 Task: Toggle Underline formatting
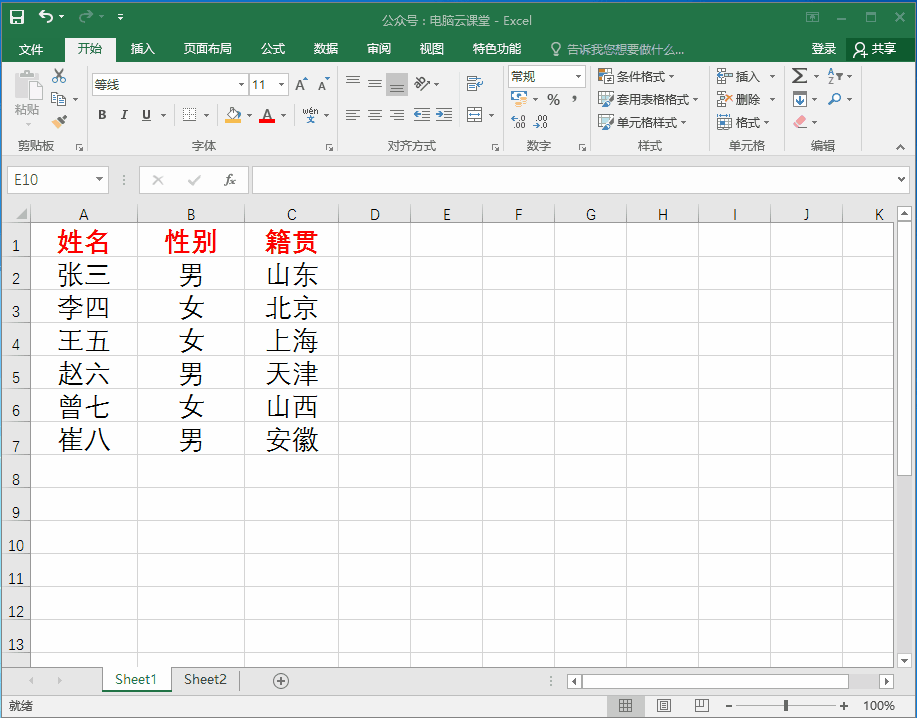146,115
